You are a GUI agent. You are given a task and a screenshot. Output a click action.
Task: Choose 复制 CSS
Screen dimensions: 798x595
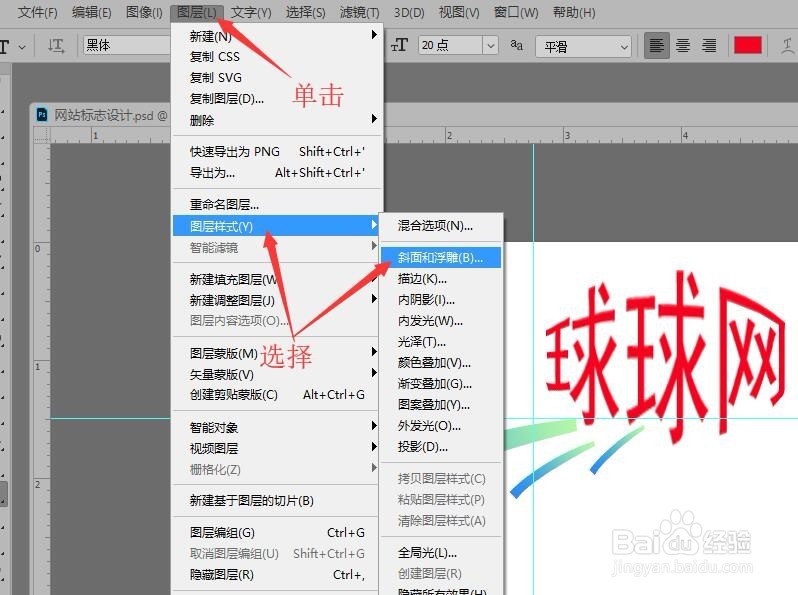(x=277, y=56)
